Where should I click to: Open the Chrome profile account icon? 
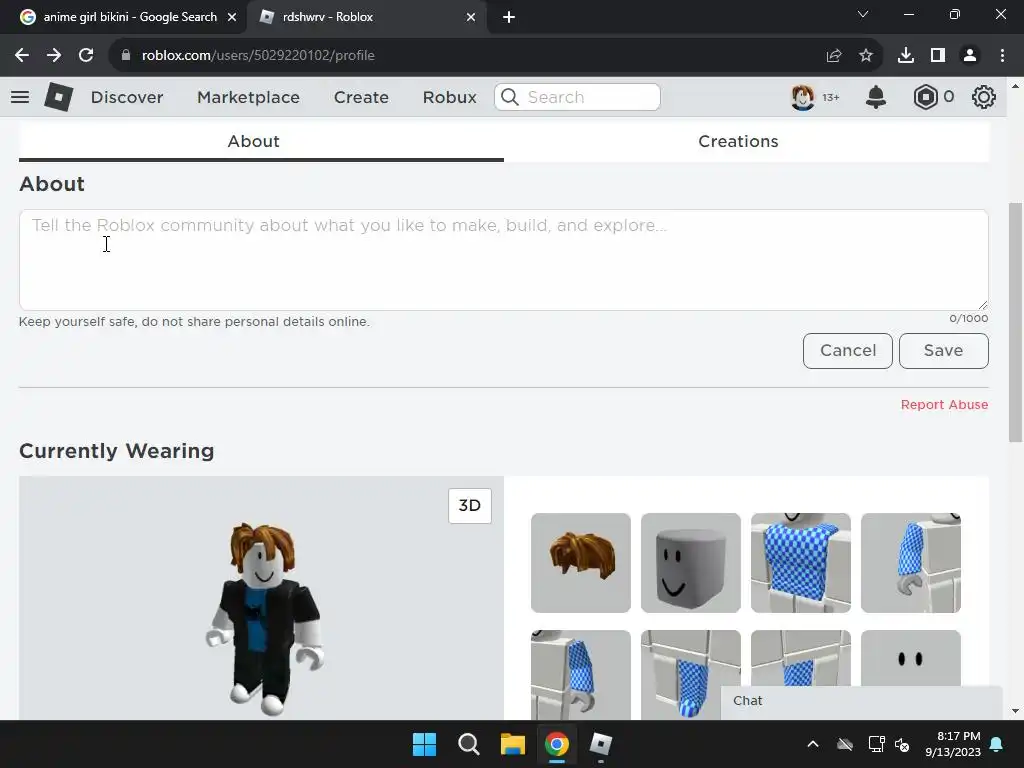(x=970, y=56)
